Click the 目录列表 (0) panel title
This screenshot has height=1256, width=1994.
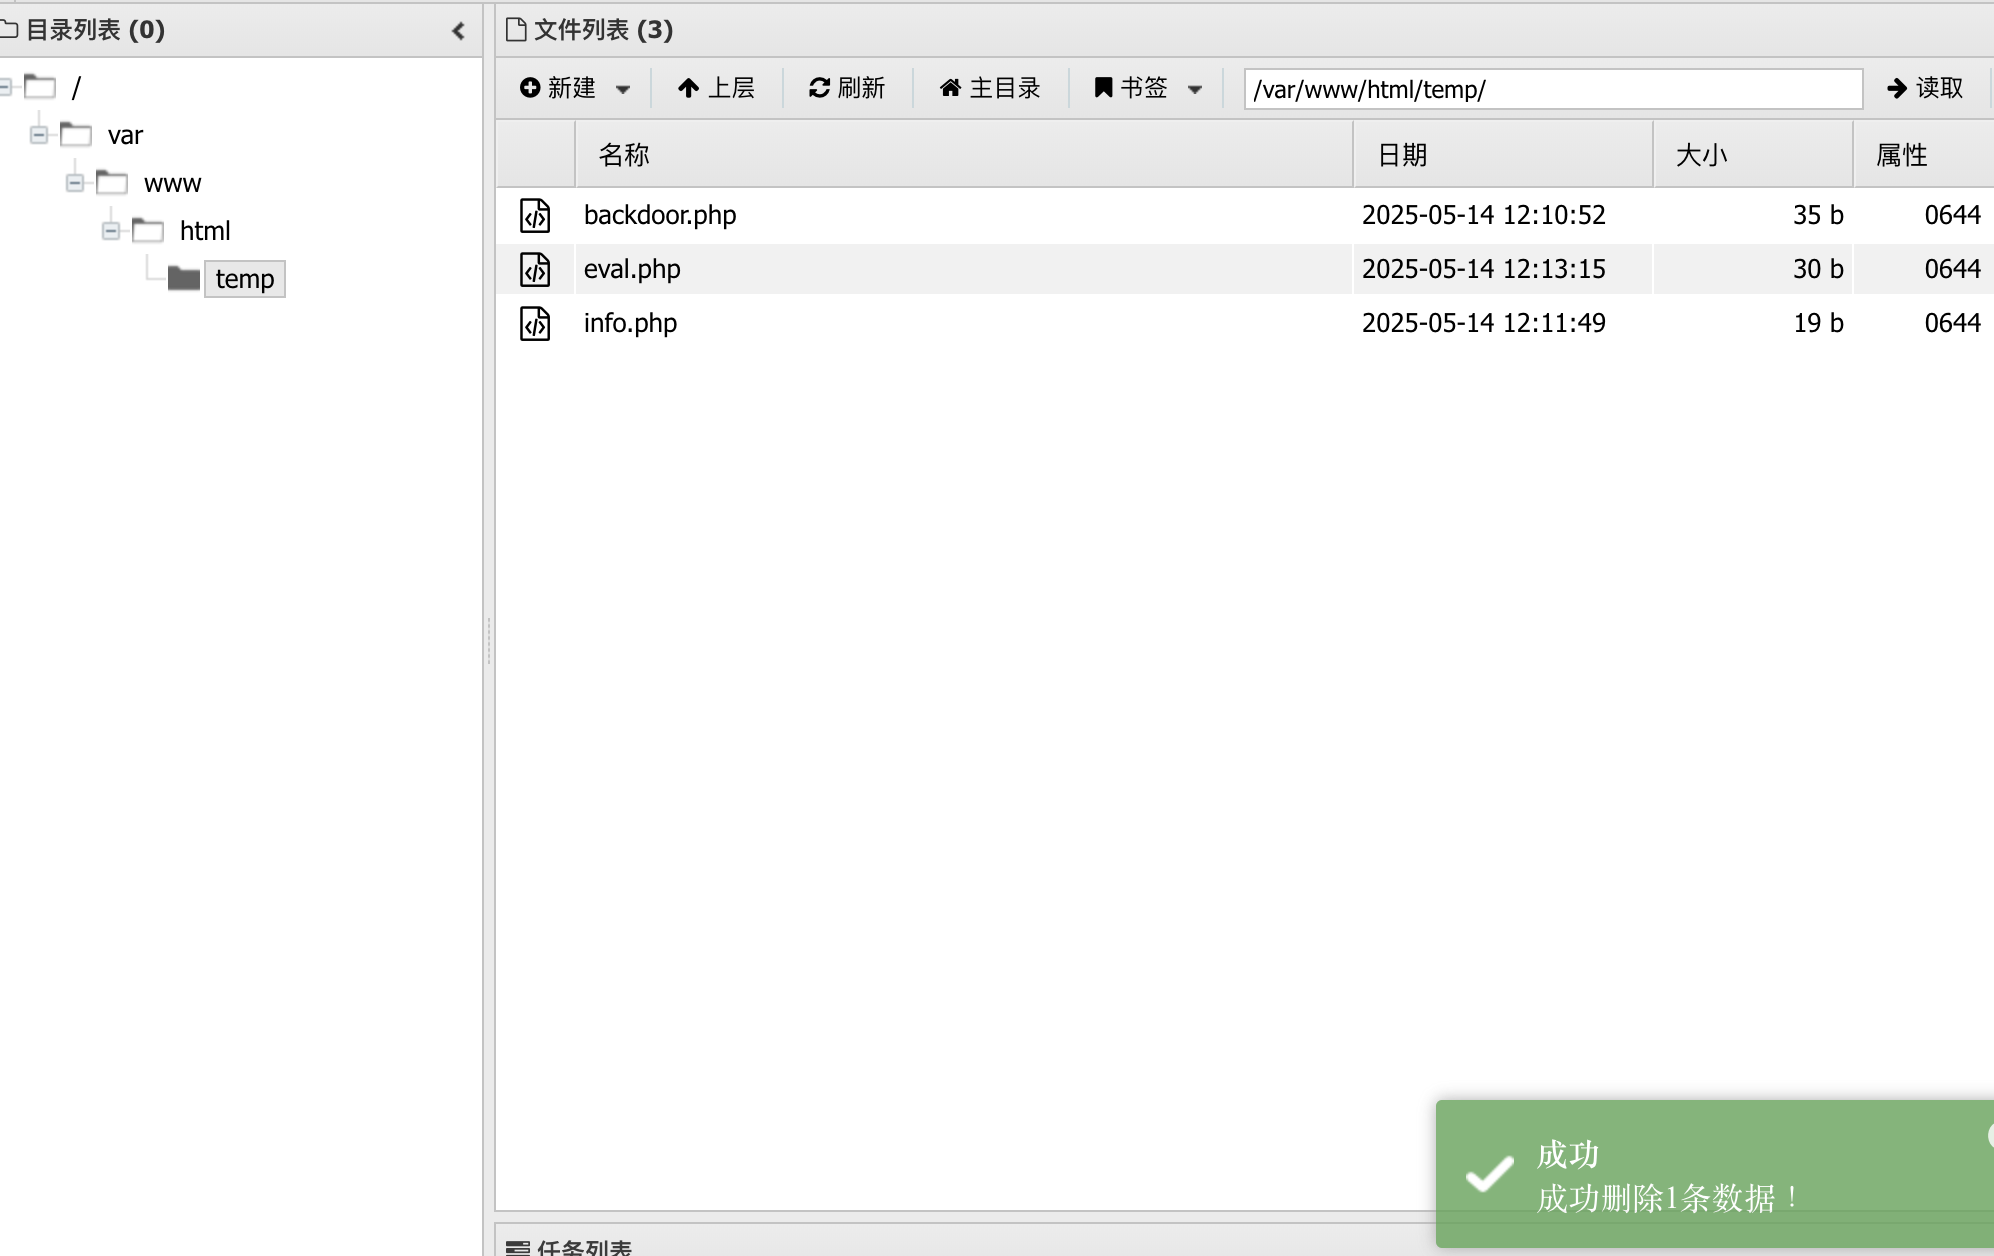pos(95,30)
